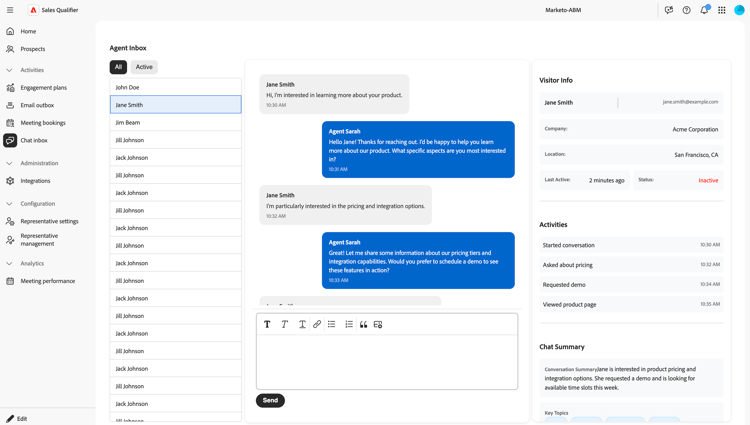Click the Adobe logo icon
750x425 pixels.
pyautogui.click(x=33, y=10)
